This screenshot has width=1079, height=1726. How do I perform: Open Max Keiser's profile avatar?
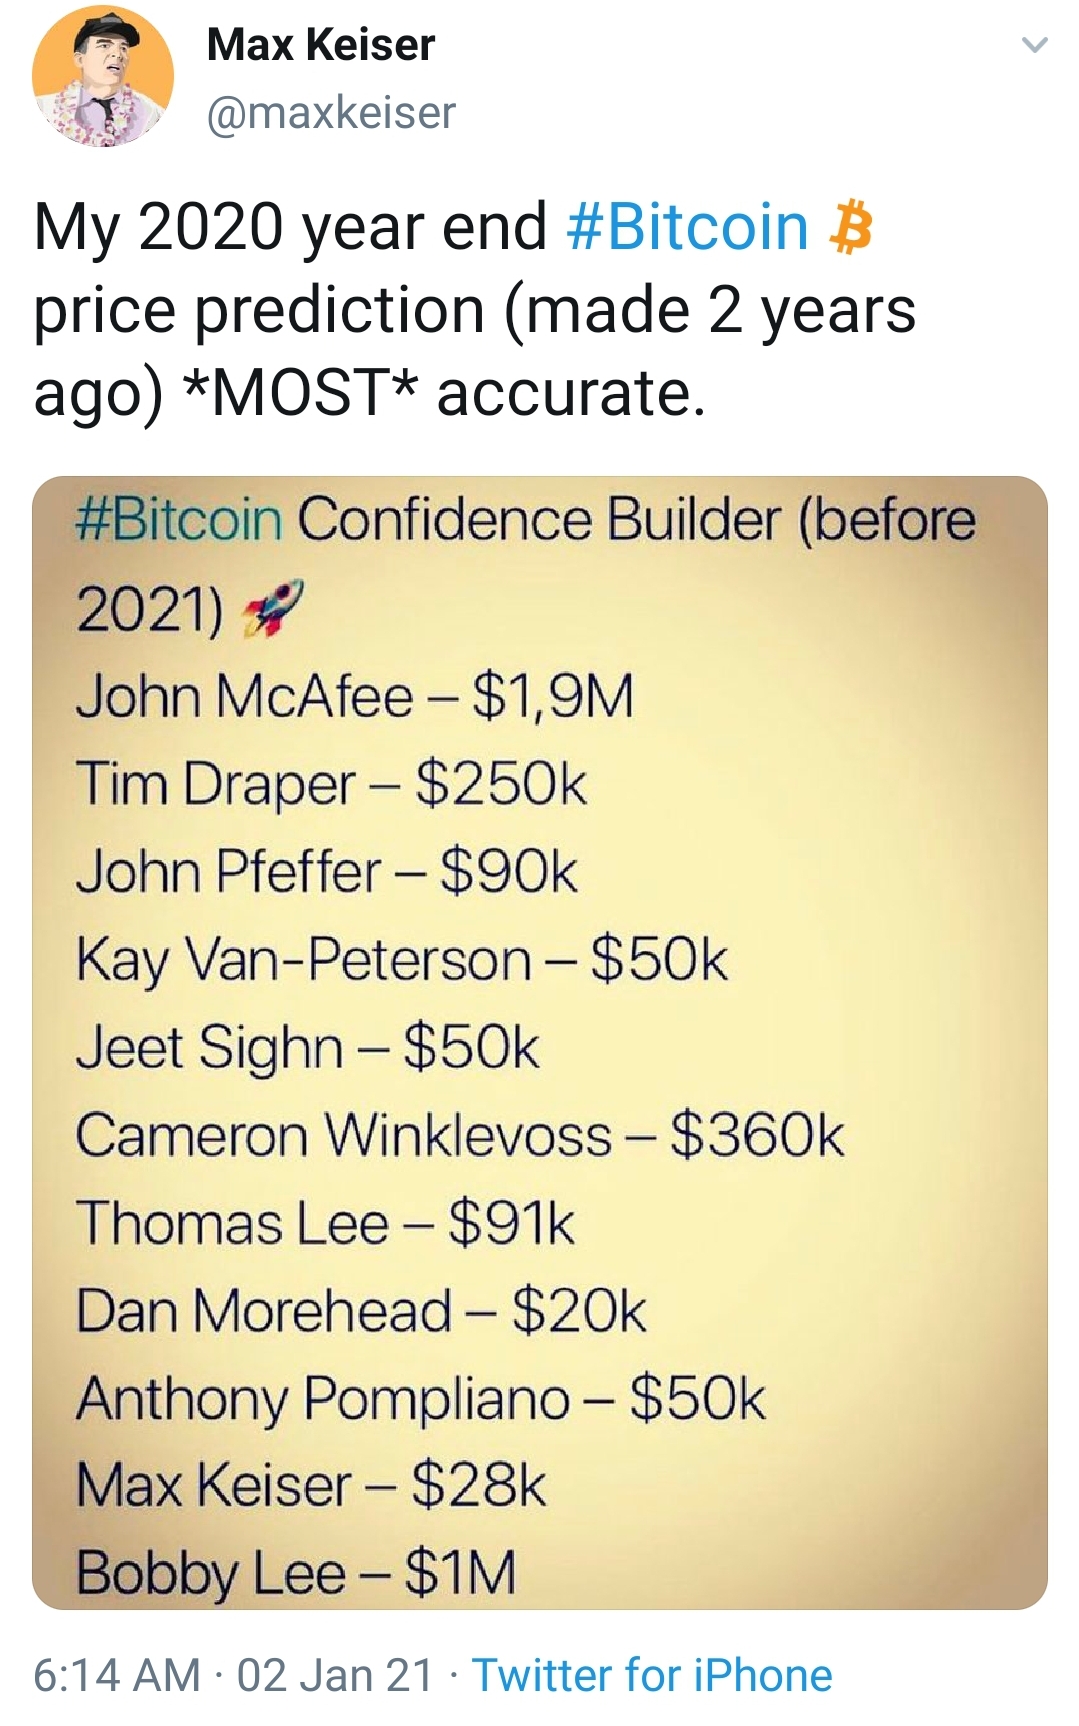(x=102, y=76)
